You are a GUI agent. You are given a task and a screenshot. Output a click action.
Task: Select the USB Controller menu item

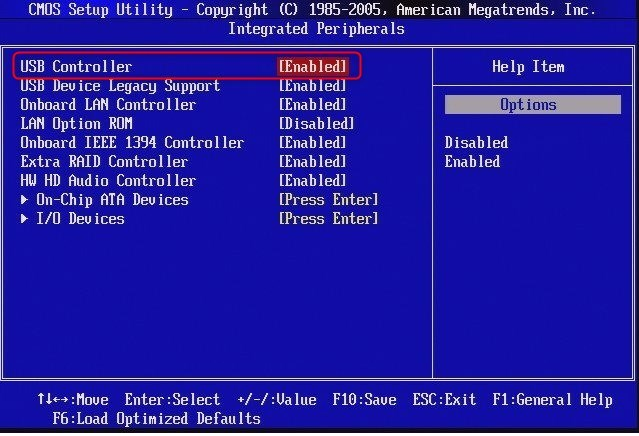tap(76, 66)
